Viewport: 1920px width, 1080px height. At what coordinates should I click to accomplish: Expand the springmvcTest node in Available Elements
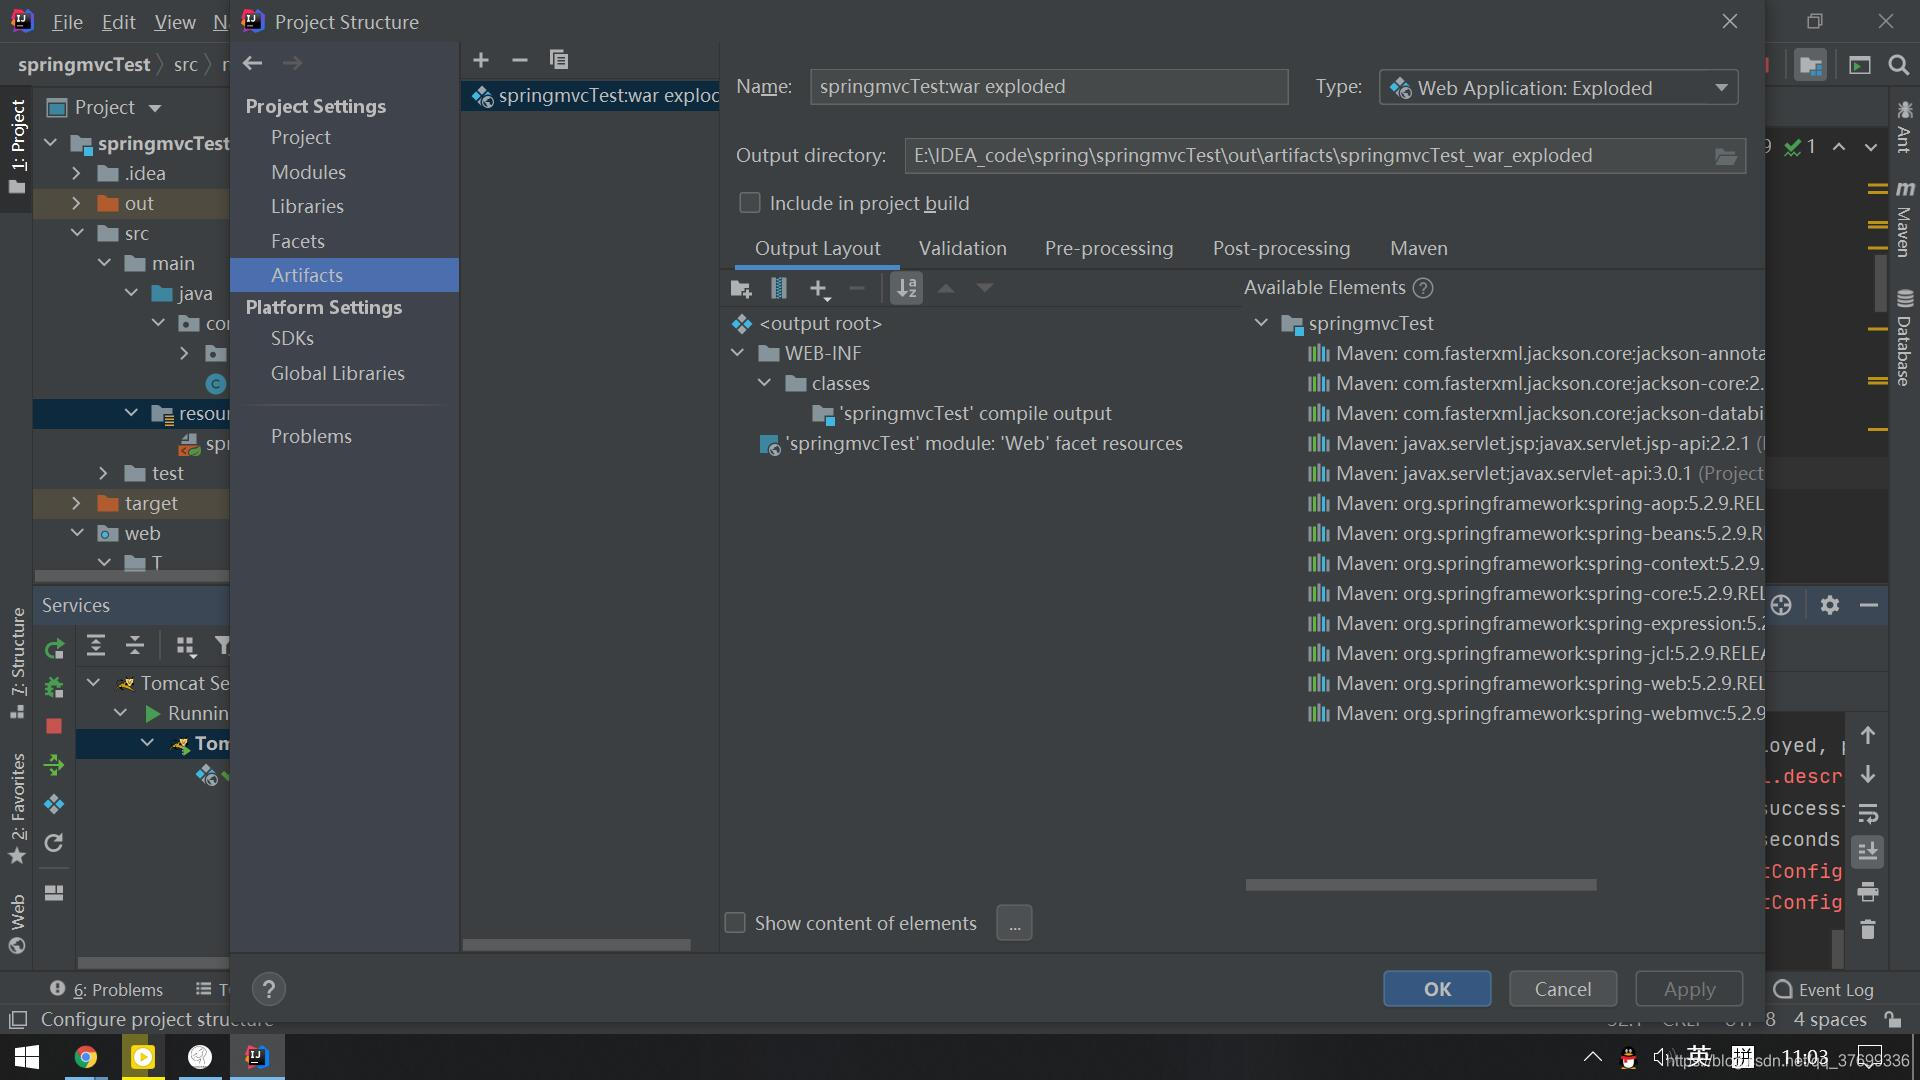[1261, 322]
